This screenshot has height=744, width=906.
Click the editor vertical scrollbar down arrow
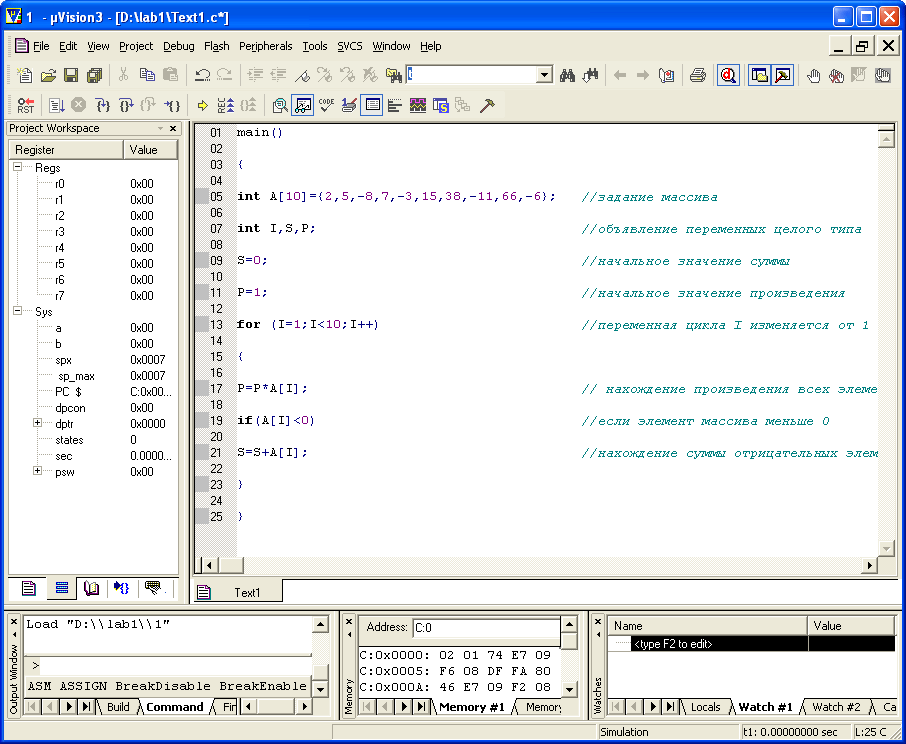pos(886,547)
